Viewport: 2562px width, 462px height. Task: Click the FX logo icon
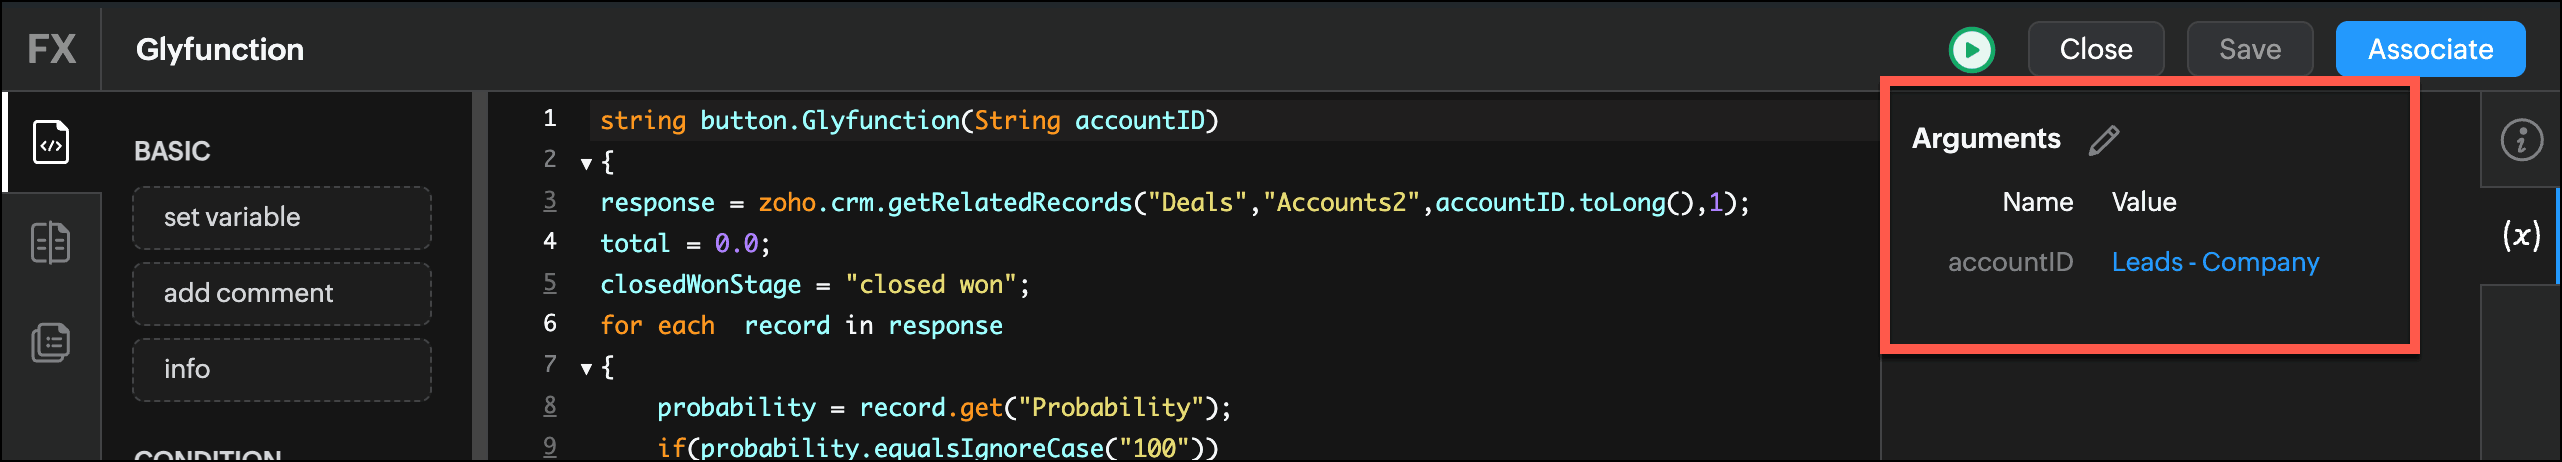click(x=51, y=49)
